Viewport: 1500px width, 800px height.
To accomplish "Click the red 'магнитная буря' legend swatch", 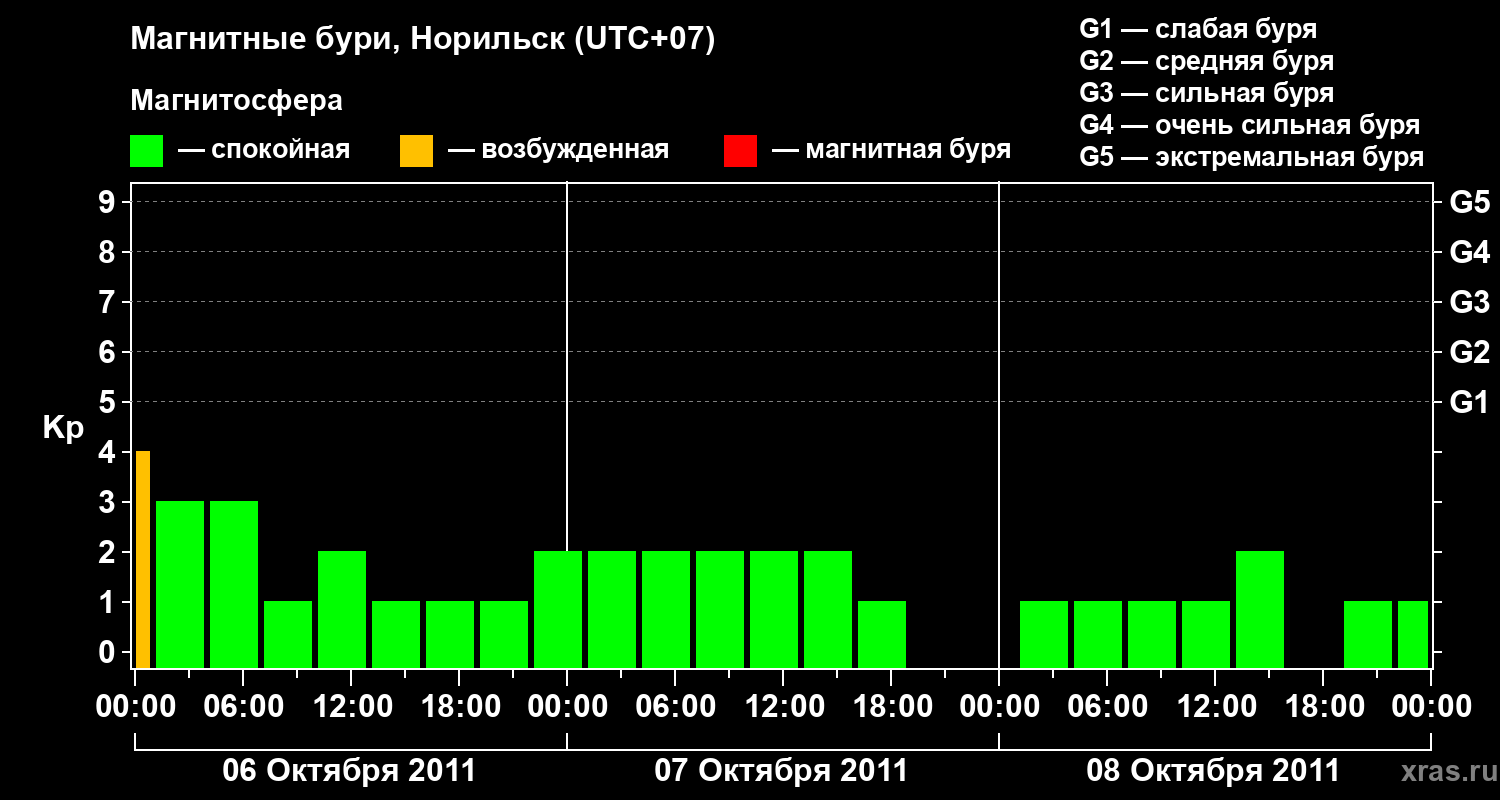I will [740, 150].
